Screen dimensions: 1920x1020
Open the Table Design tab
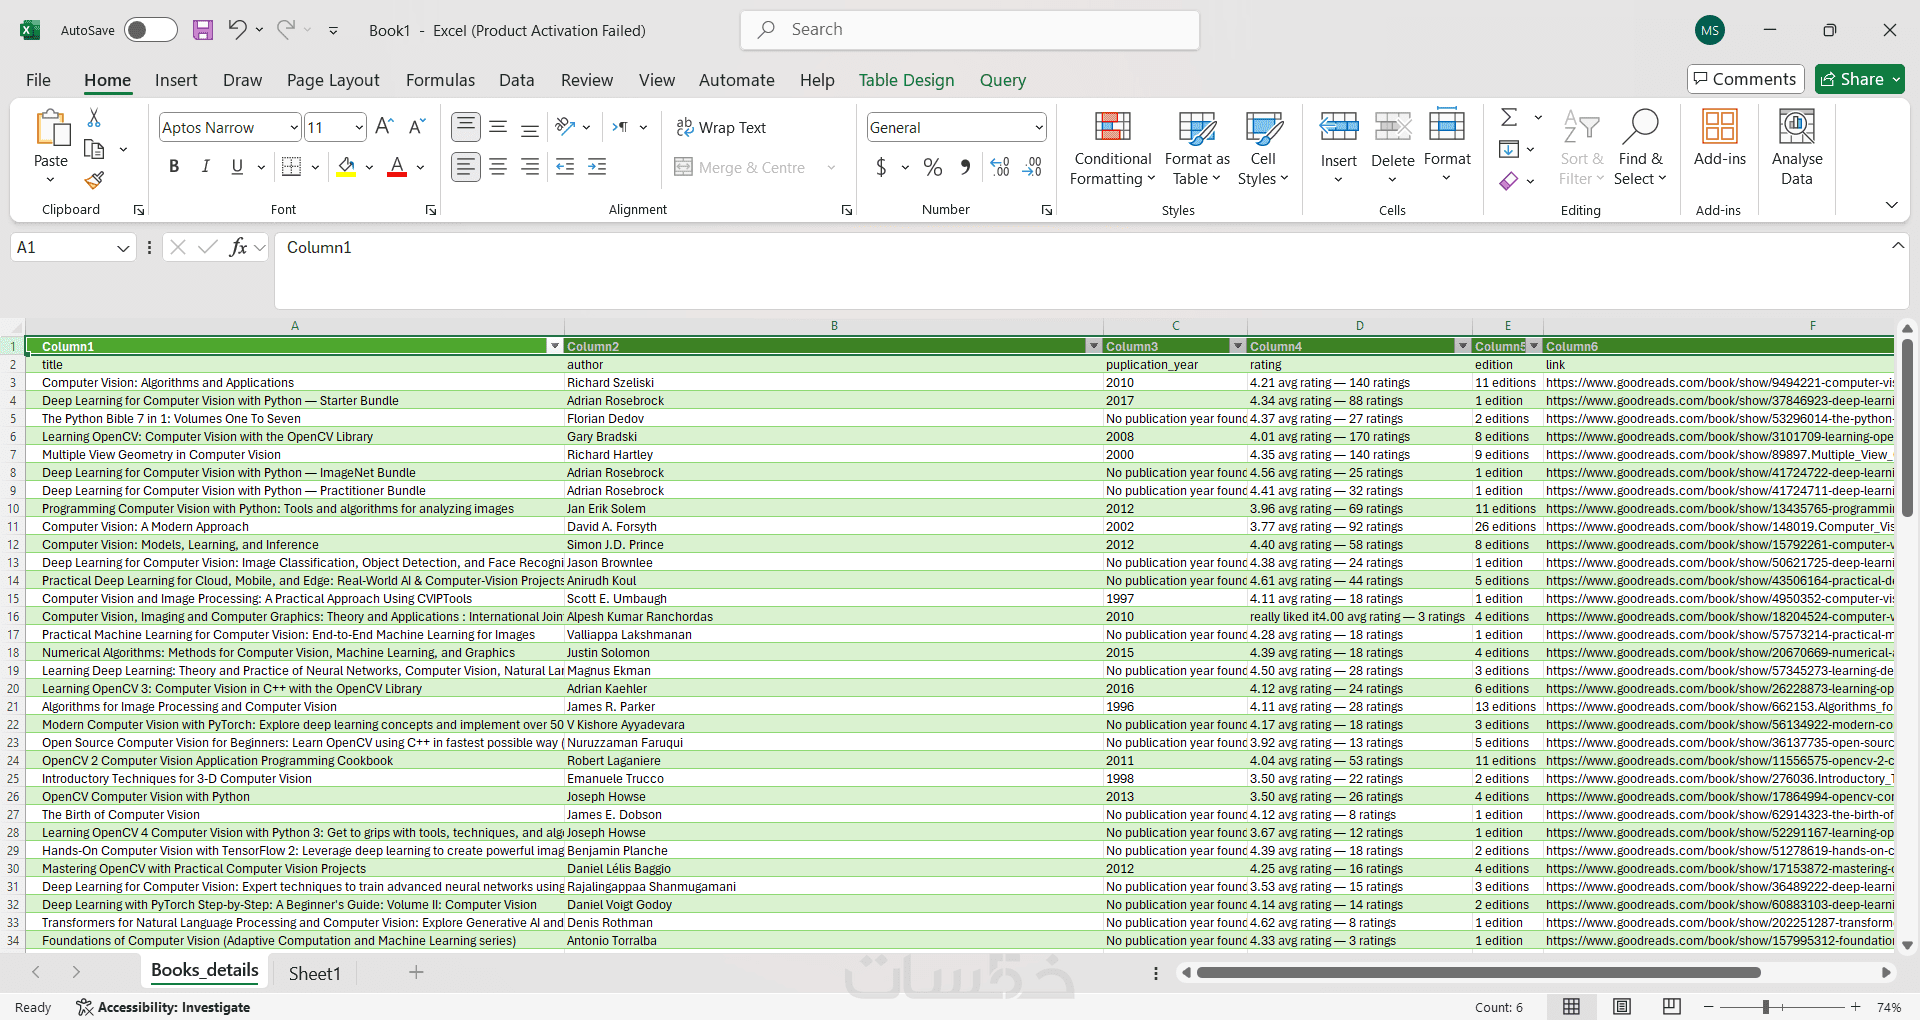[x=906, y=80]
